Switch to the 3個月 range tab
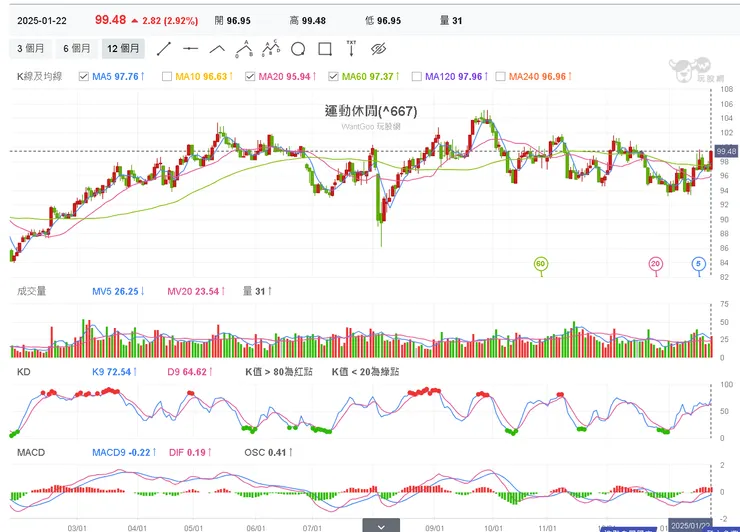740x532 pixels. click(30, 48)
